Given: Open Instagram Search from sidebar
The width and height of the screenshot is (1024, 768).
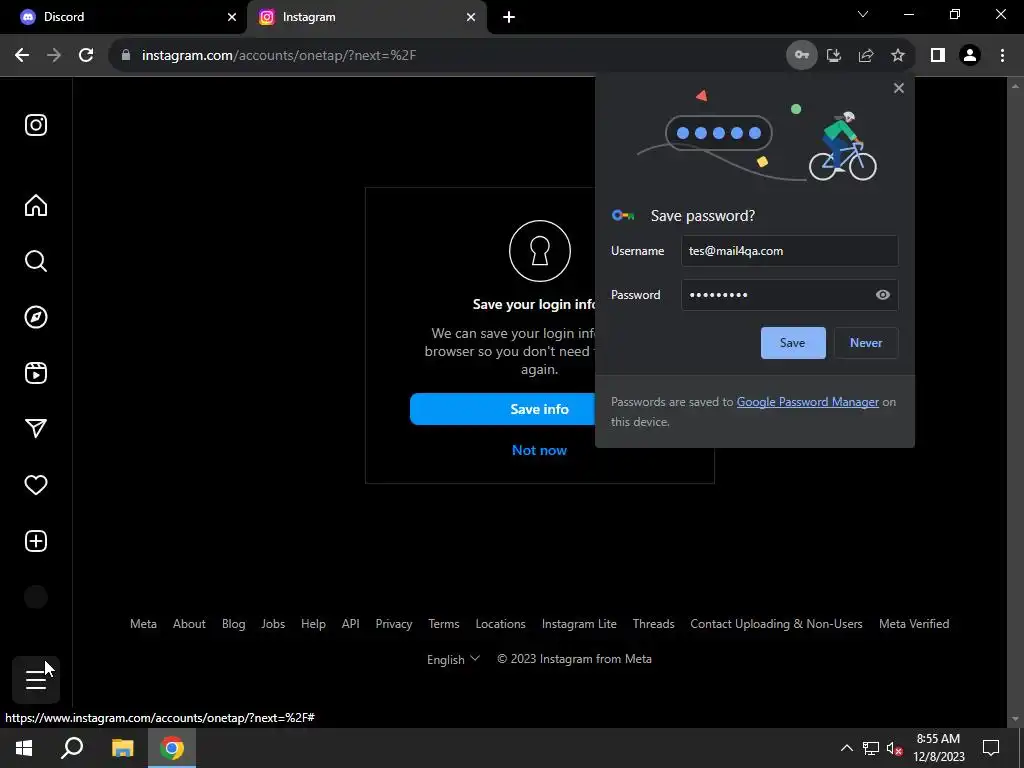Looking at the screenshot, I should click(36, 261).
